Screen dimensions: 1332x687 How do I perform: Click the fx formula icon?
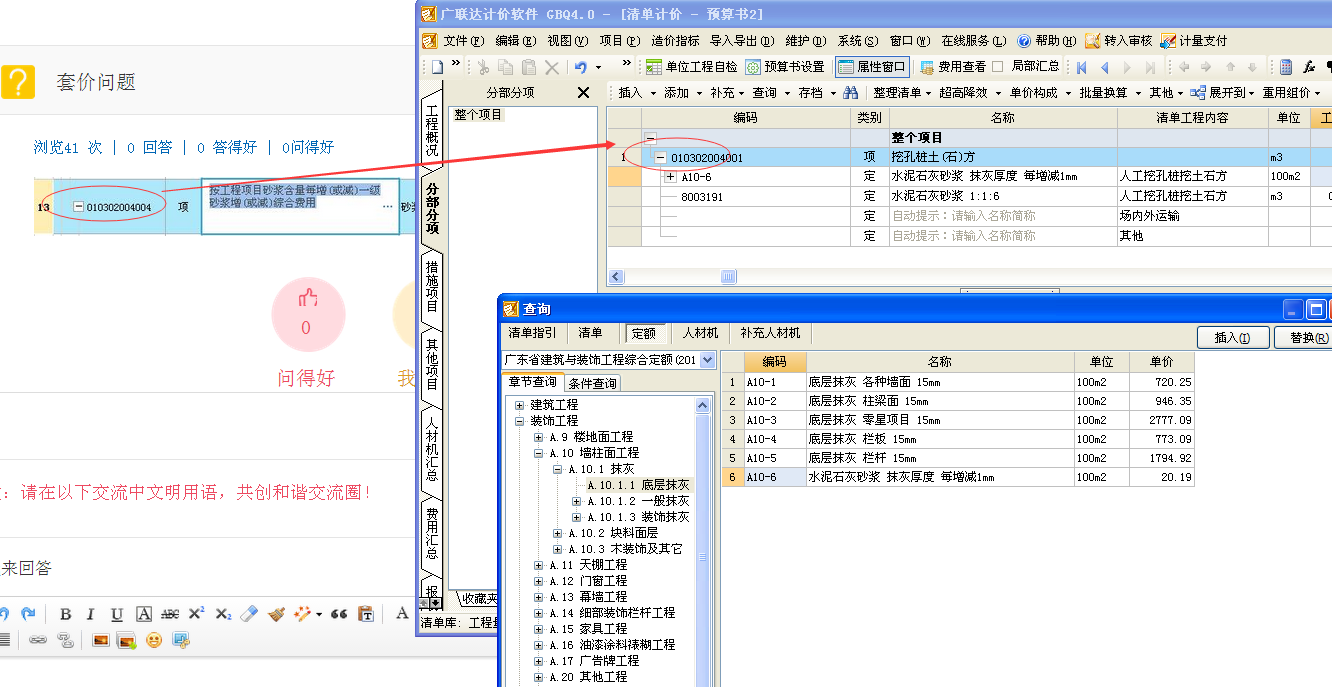pyautogui.click(x=1309, y=67)
